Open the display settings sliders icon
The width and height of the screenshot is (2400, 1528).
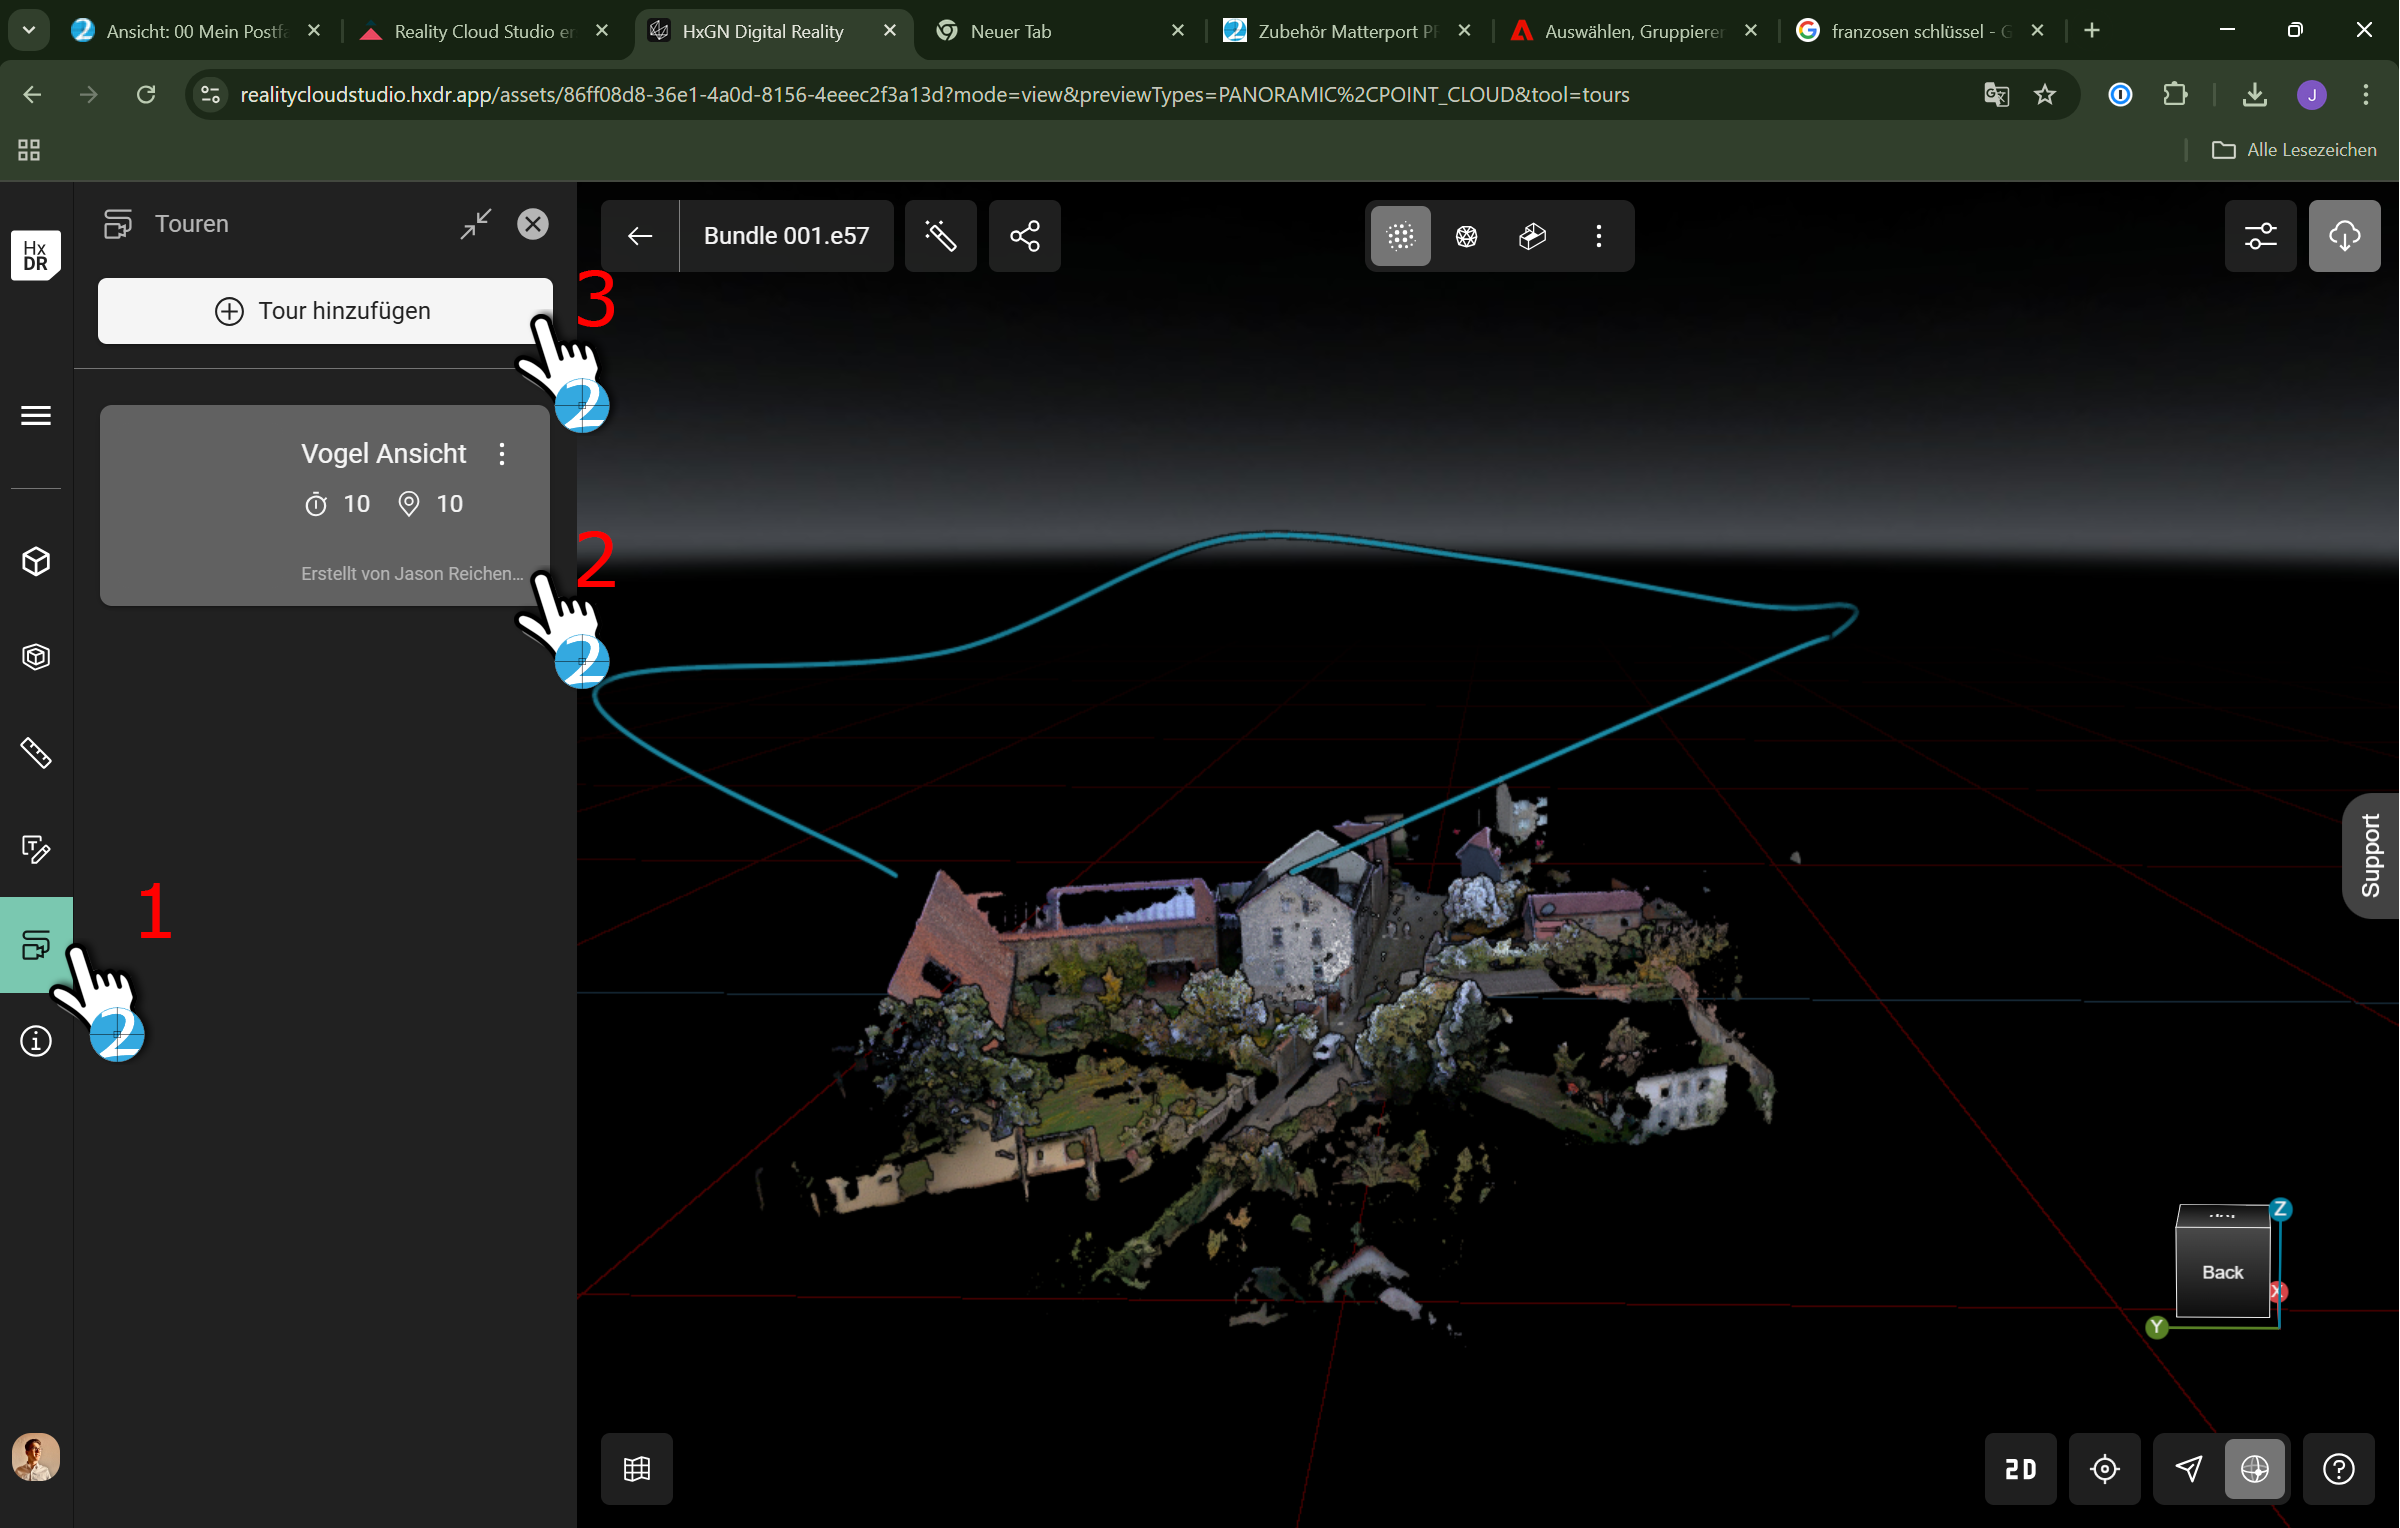point(2261,236)
